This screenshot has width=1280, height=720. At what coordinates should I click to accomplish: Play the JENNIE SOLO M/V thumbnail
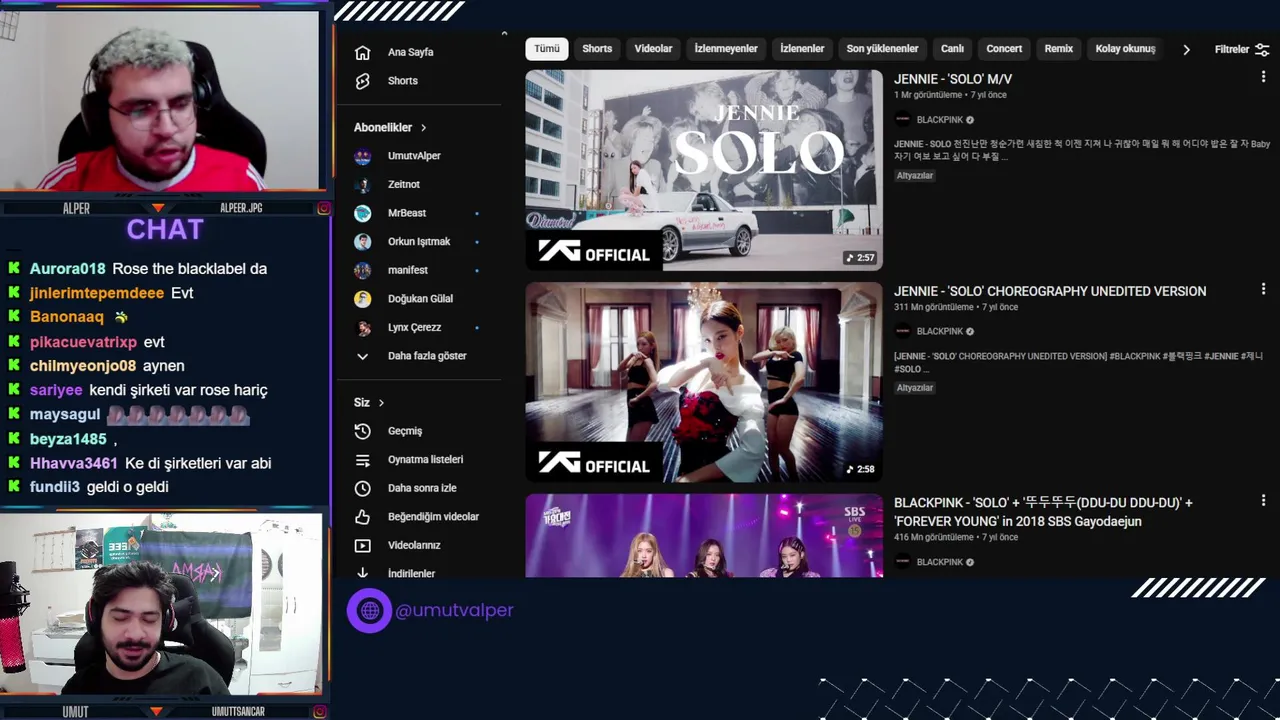704,170
